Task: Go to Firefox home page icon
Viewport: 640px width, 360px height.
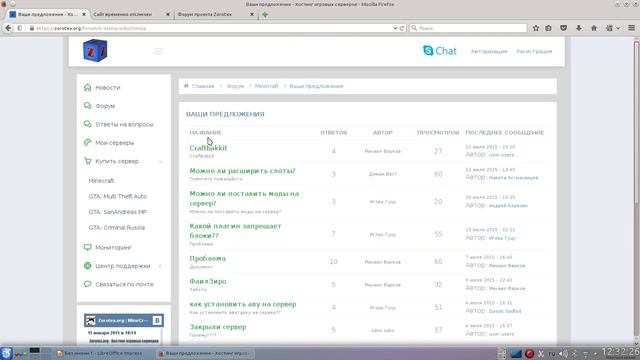Action: 594,28
